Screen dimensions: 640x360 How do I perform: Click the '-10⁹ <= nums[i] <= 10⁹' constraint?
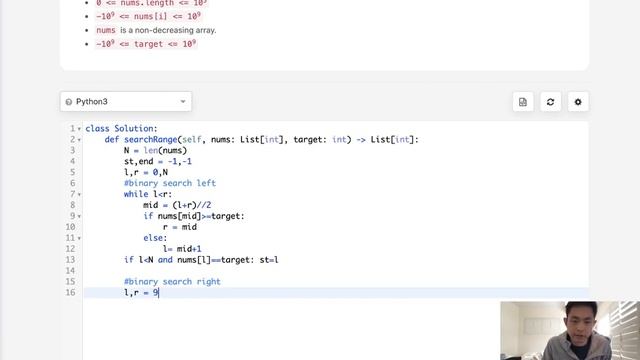(x=149, y=16)
